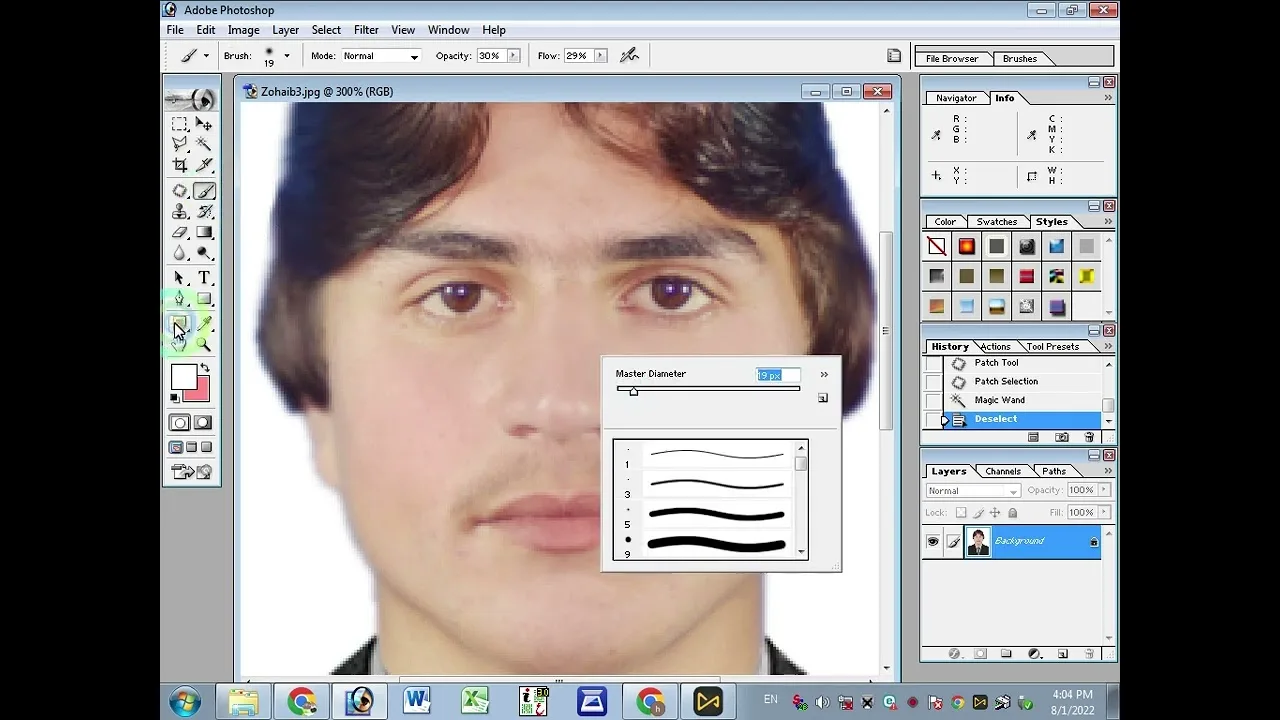Select the Crop tool
This screenshot has width=1280, height=720.
tap(179, 166)
